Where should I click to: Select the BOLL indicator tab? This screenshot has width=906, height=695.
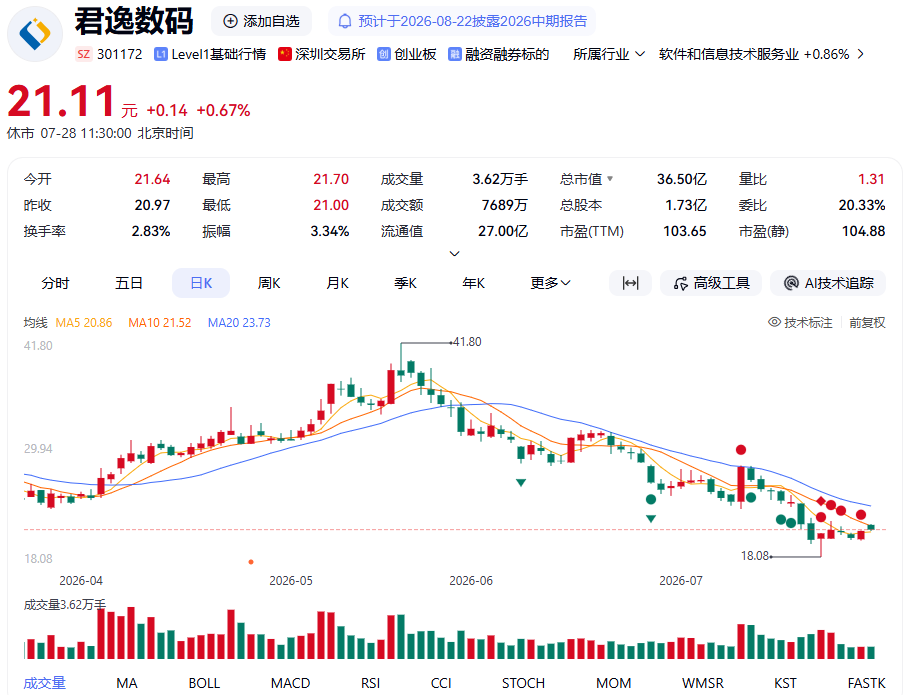pyautogui.click(x=204, y=683)
